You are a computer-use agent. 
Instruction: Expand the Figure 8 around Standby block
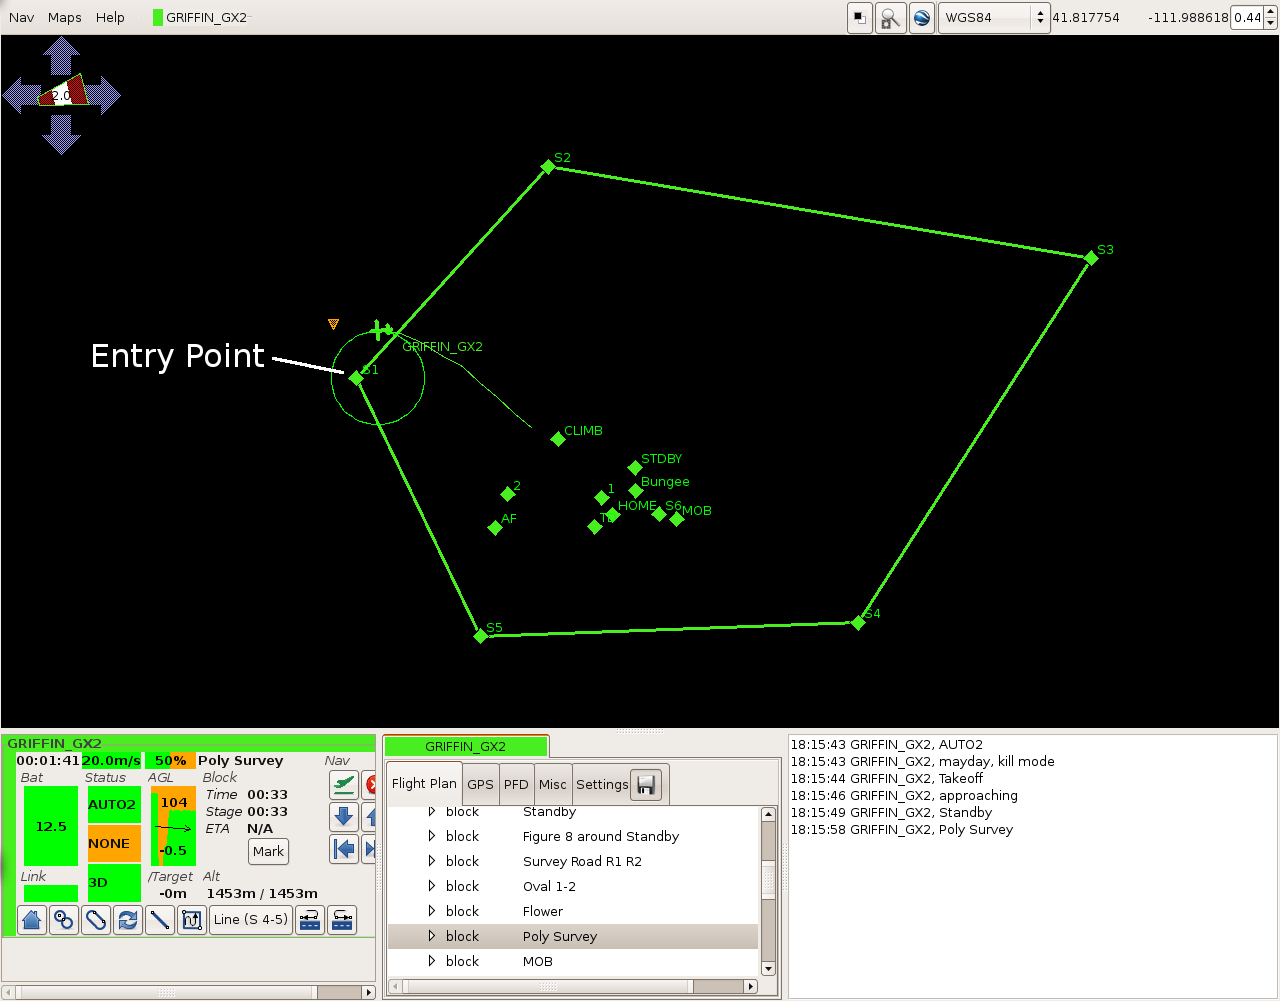(432, 836)
